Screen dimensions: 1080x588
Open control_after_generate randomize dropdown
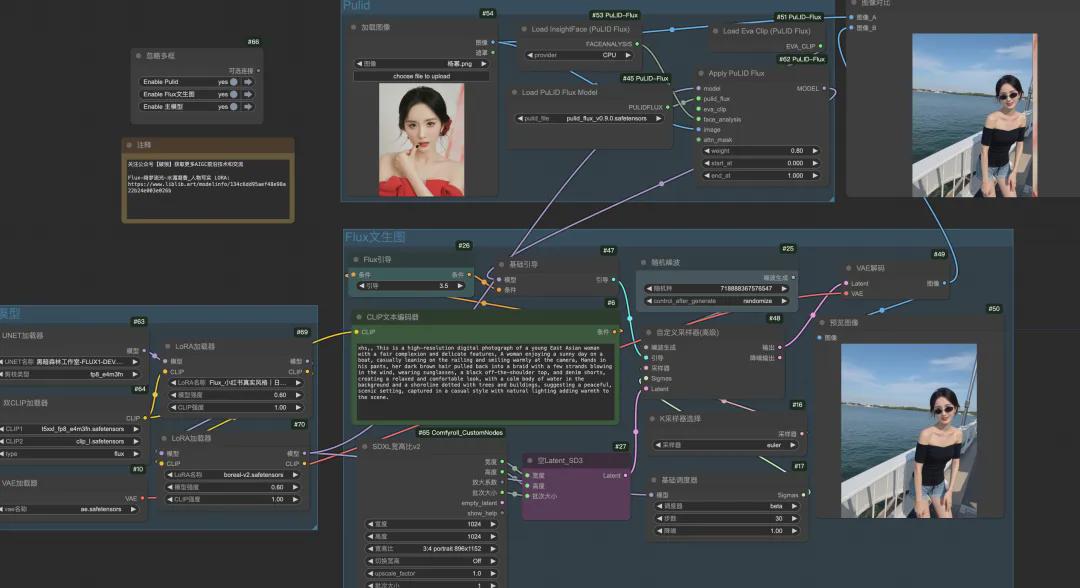[x=714, y=300]
